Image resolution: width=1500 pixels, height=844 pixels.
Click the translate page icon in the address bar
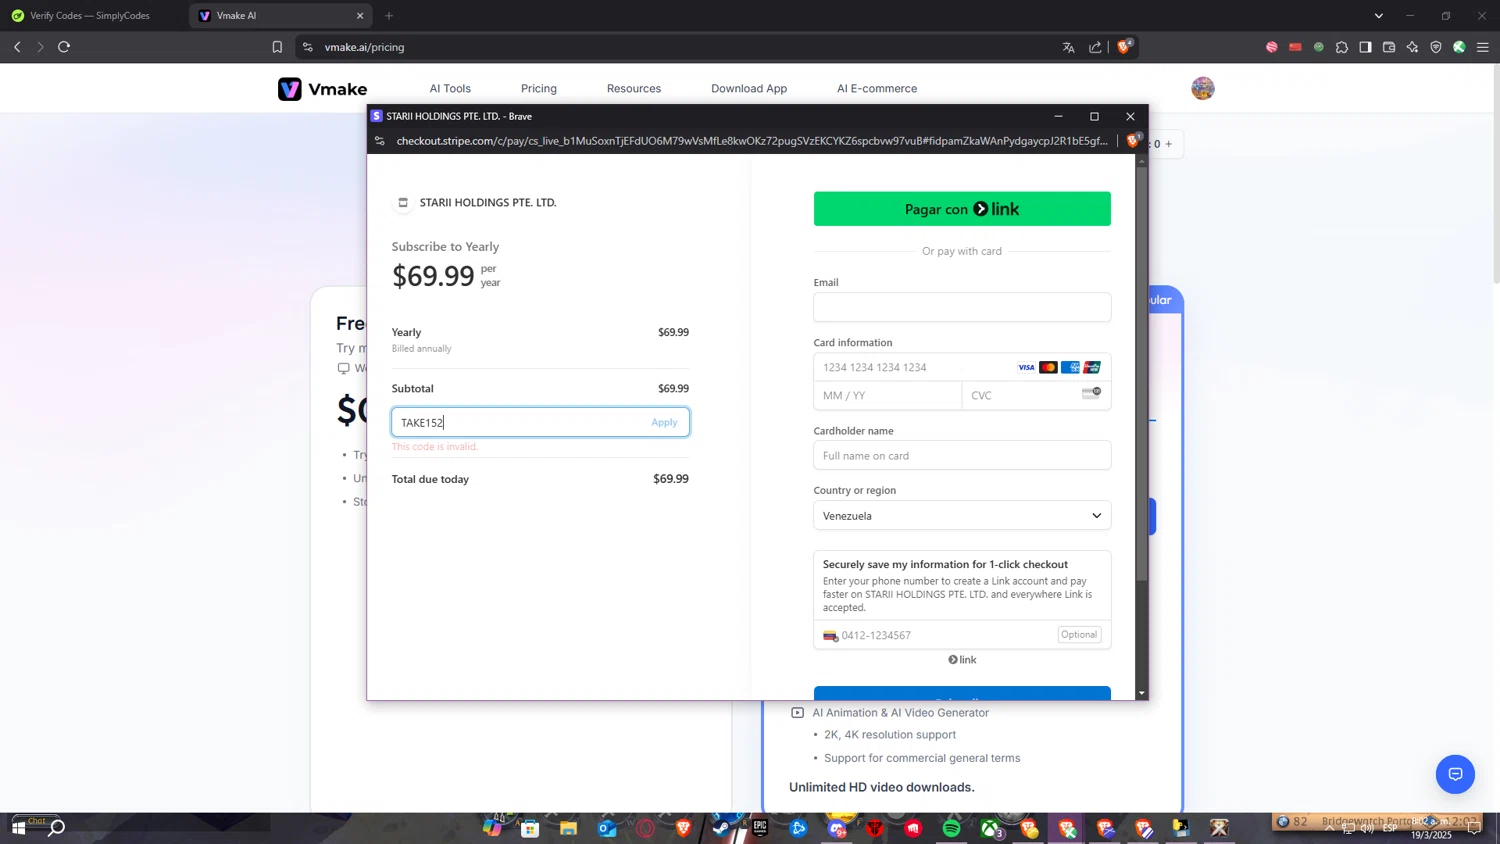tap(1068, 47)
